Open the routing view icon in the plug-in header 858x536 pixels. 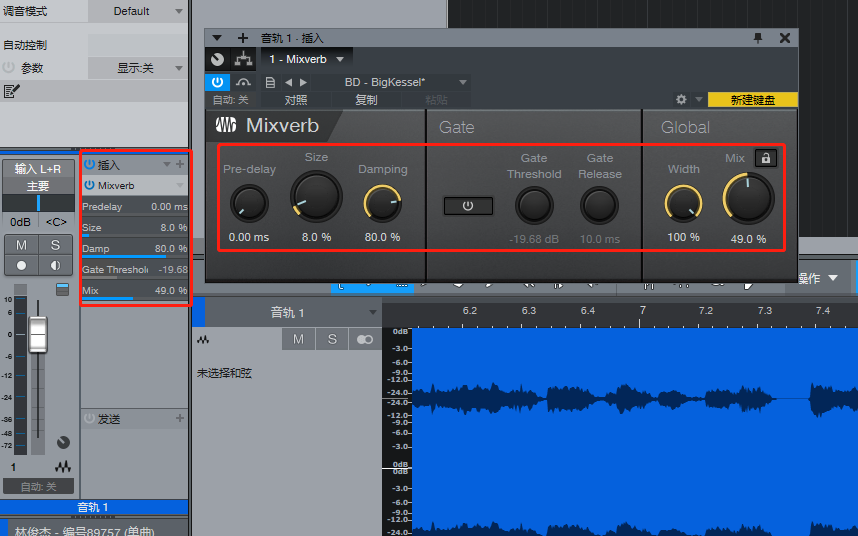(244, 59)
